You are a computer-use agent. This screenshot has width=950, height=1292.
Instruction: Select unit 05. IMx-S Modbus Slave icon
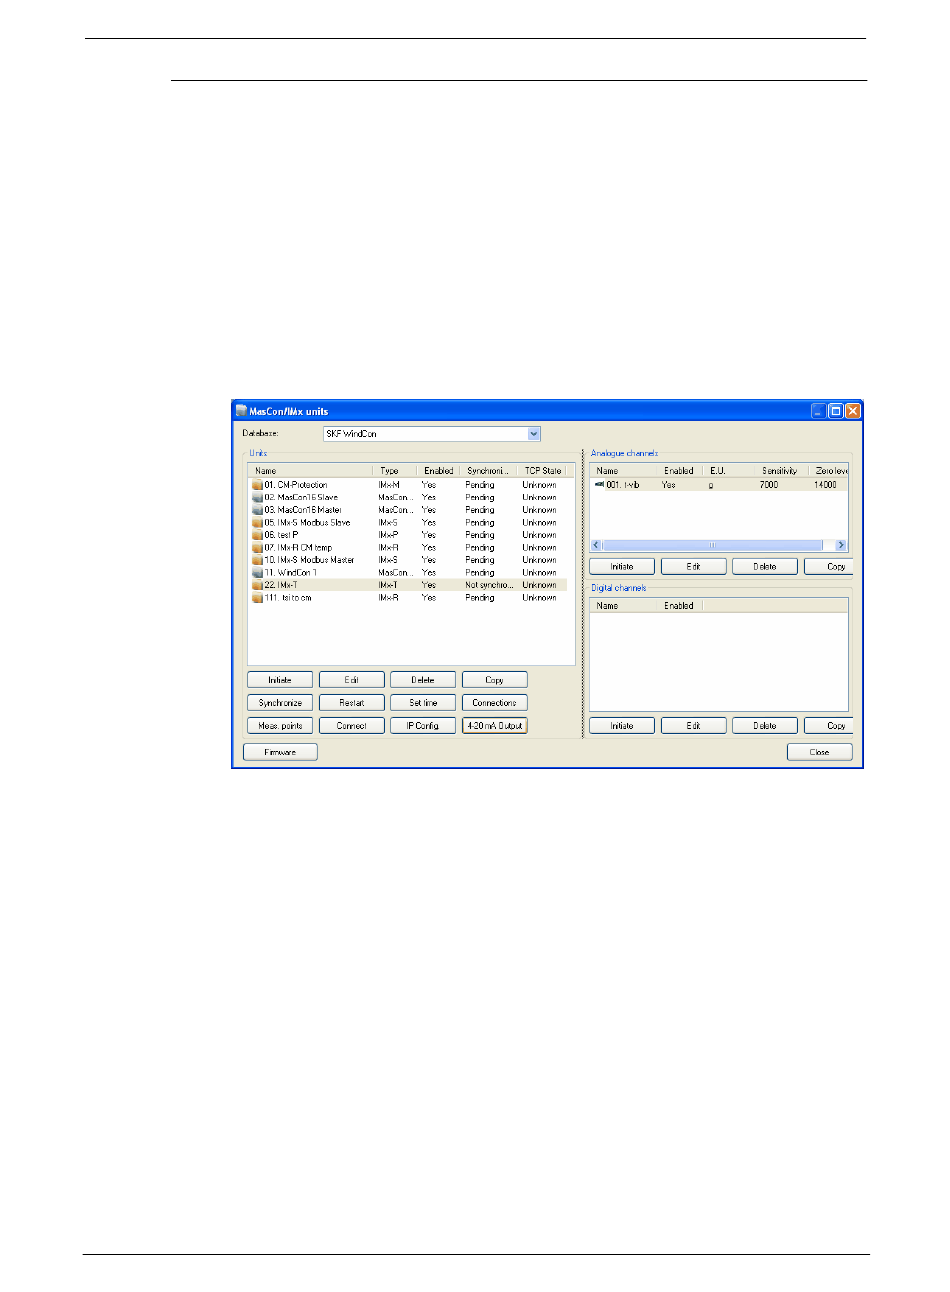[257, 522]
